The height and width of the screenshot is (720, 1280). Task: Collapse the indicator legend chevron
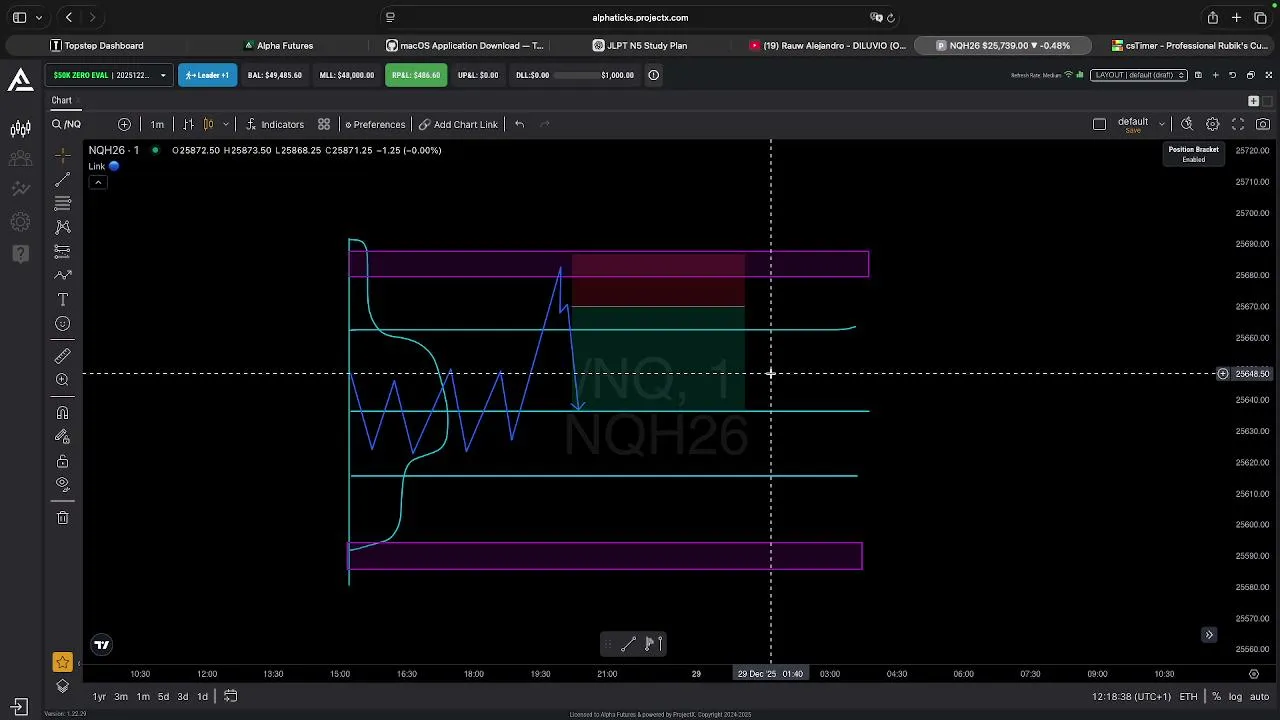coord(98,182)
